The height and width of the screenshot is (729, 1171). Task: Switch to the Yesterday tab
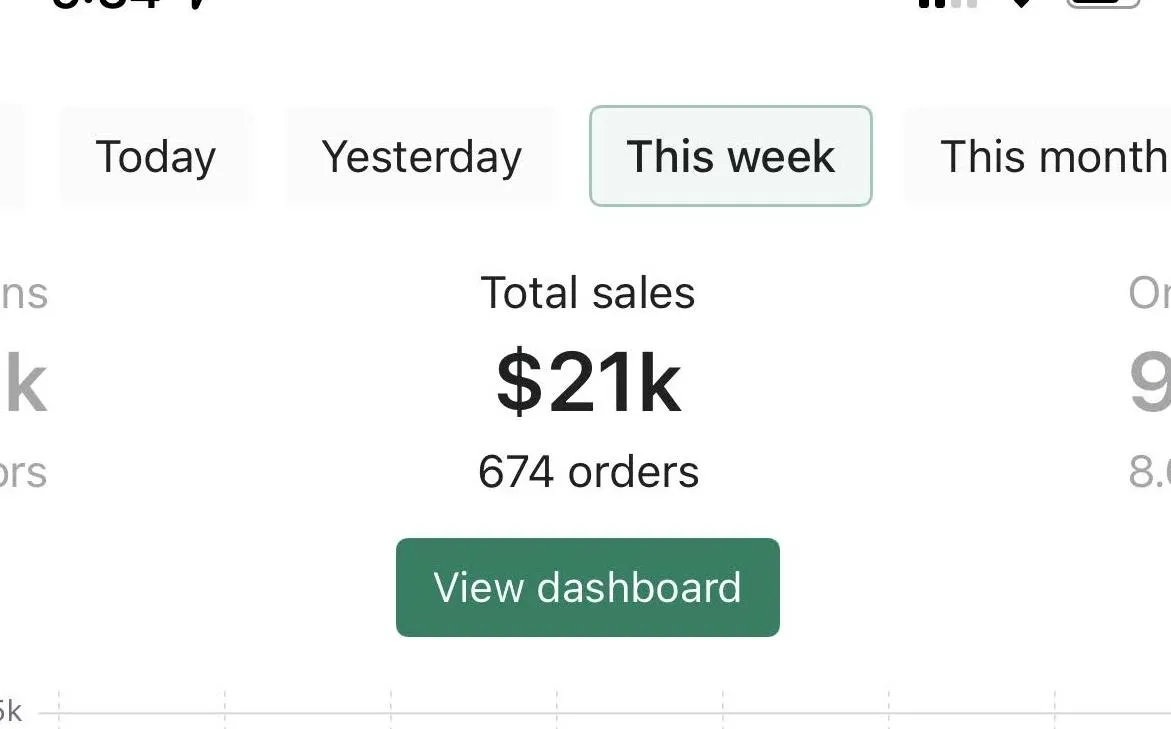point(421,157)
